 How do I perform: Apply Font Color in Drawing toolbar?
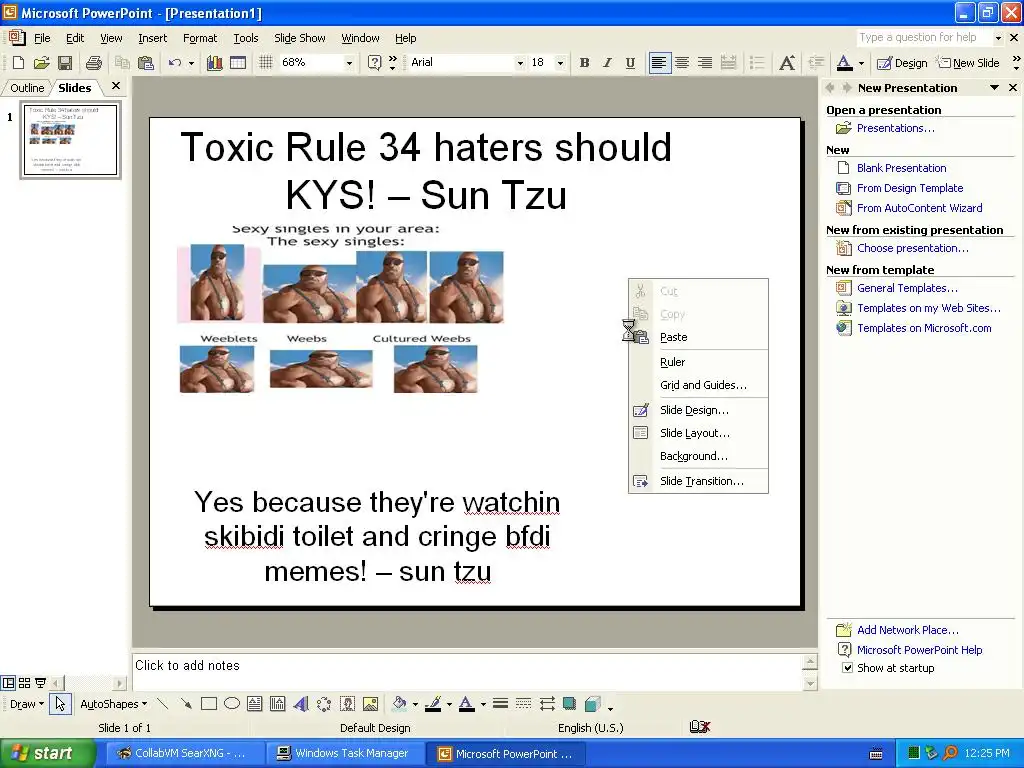[x=466, y=703]
